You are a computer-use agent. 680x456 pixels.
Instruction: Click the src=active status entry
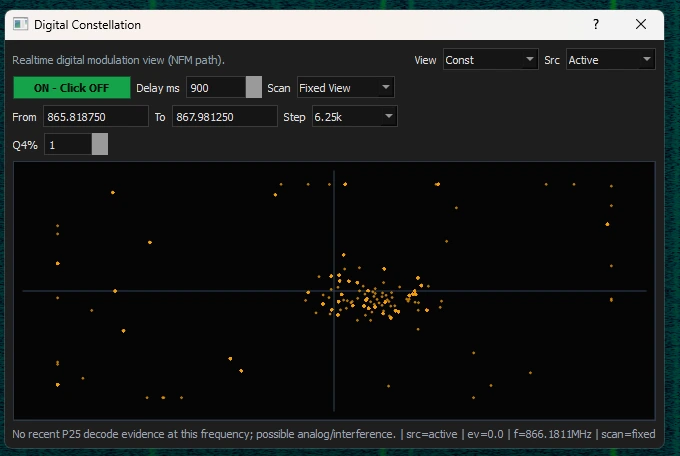pos(432,434)
